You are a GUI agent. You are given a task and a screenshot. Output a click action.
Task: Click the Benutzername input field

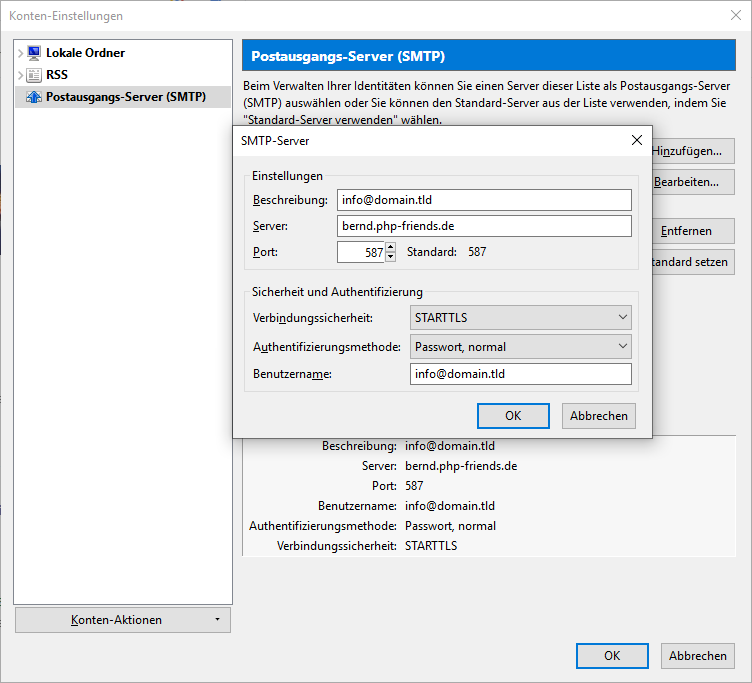click(x=520, y=374)
